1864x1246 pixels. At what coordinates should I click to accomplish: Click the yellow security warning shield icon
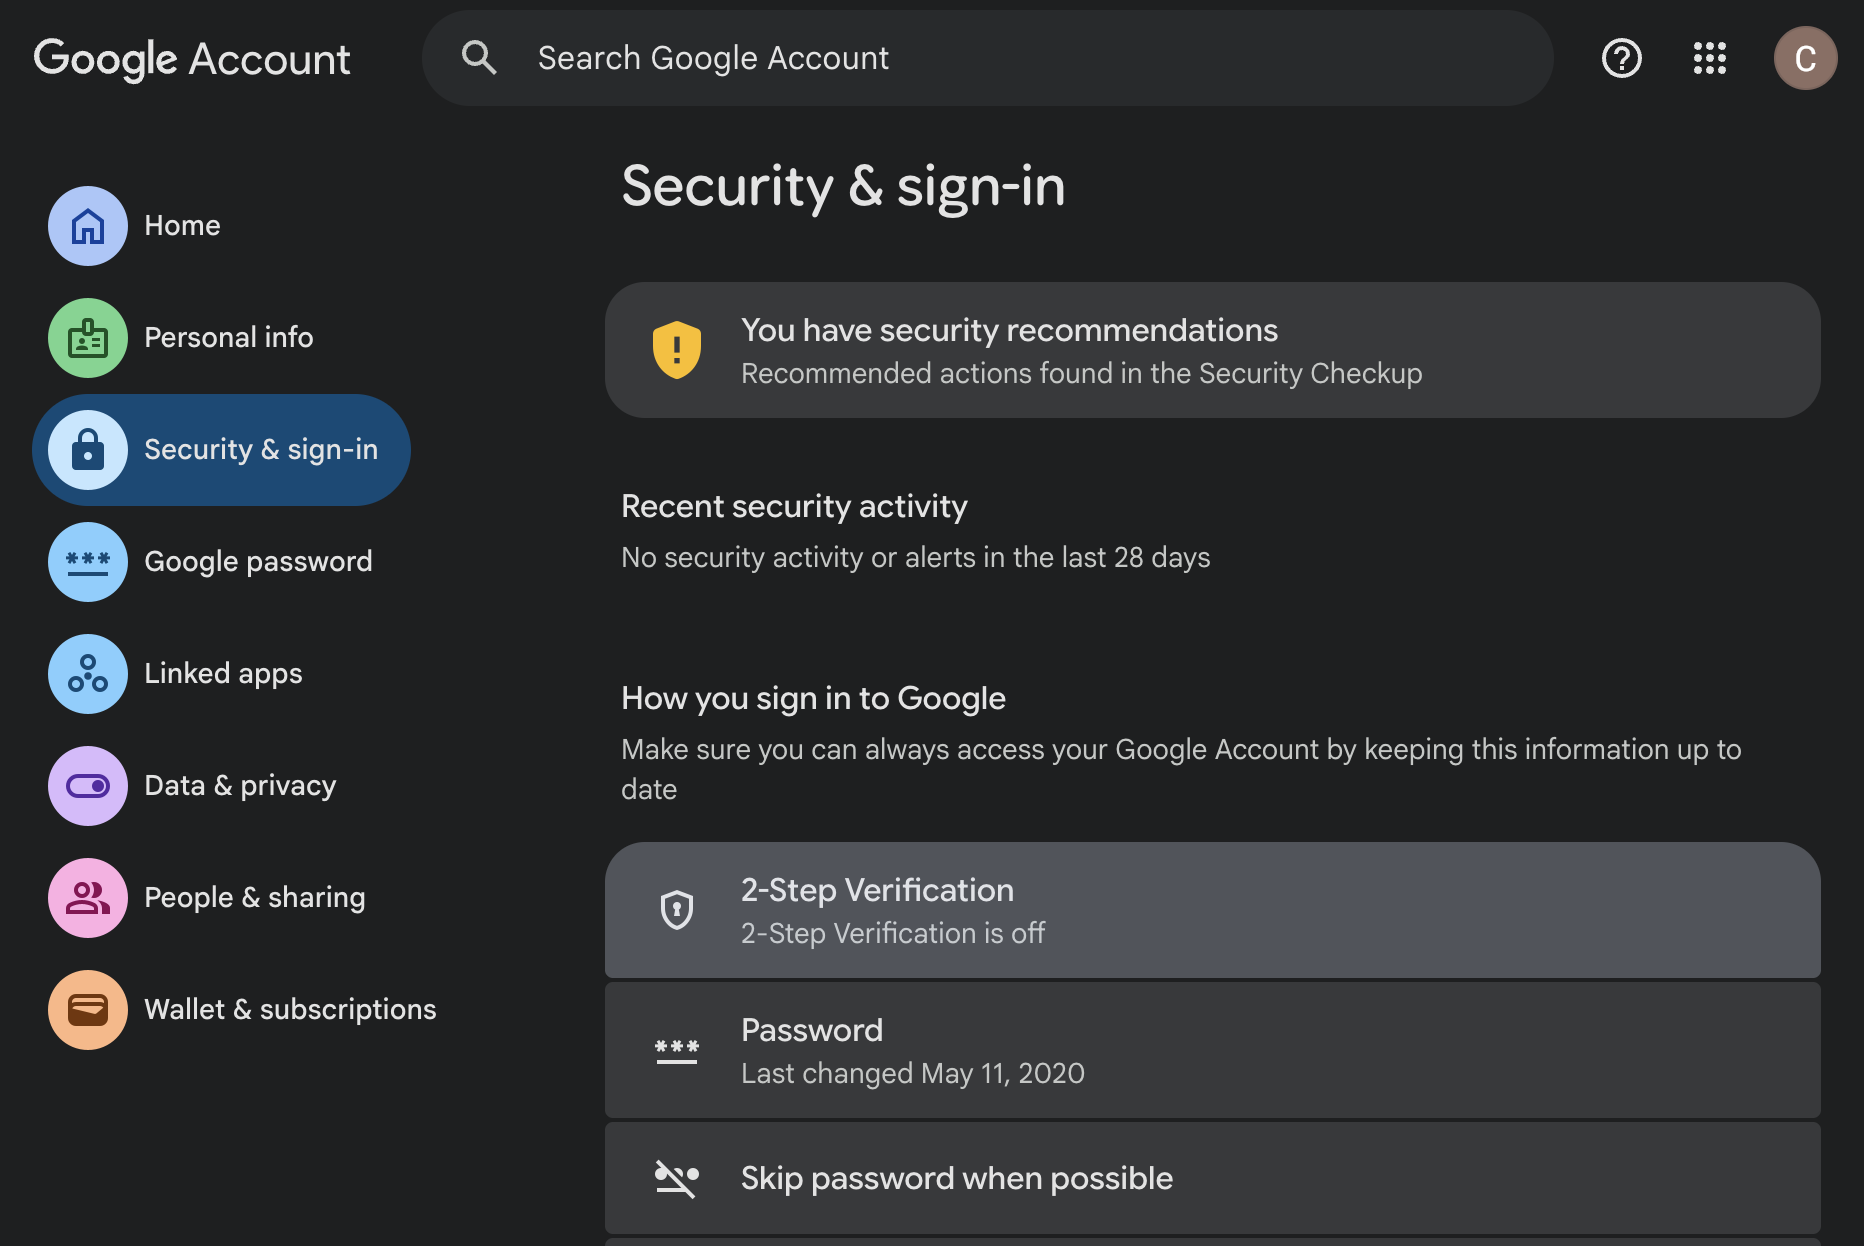pos(677,350)
